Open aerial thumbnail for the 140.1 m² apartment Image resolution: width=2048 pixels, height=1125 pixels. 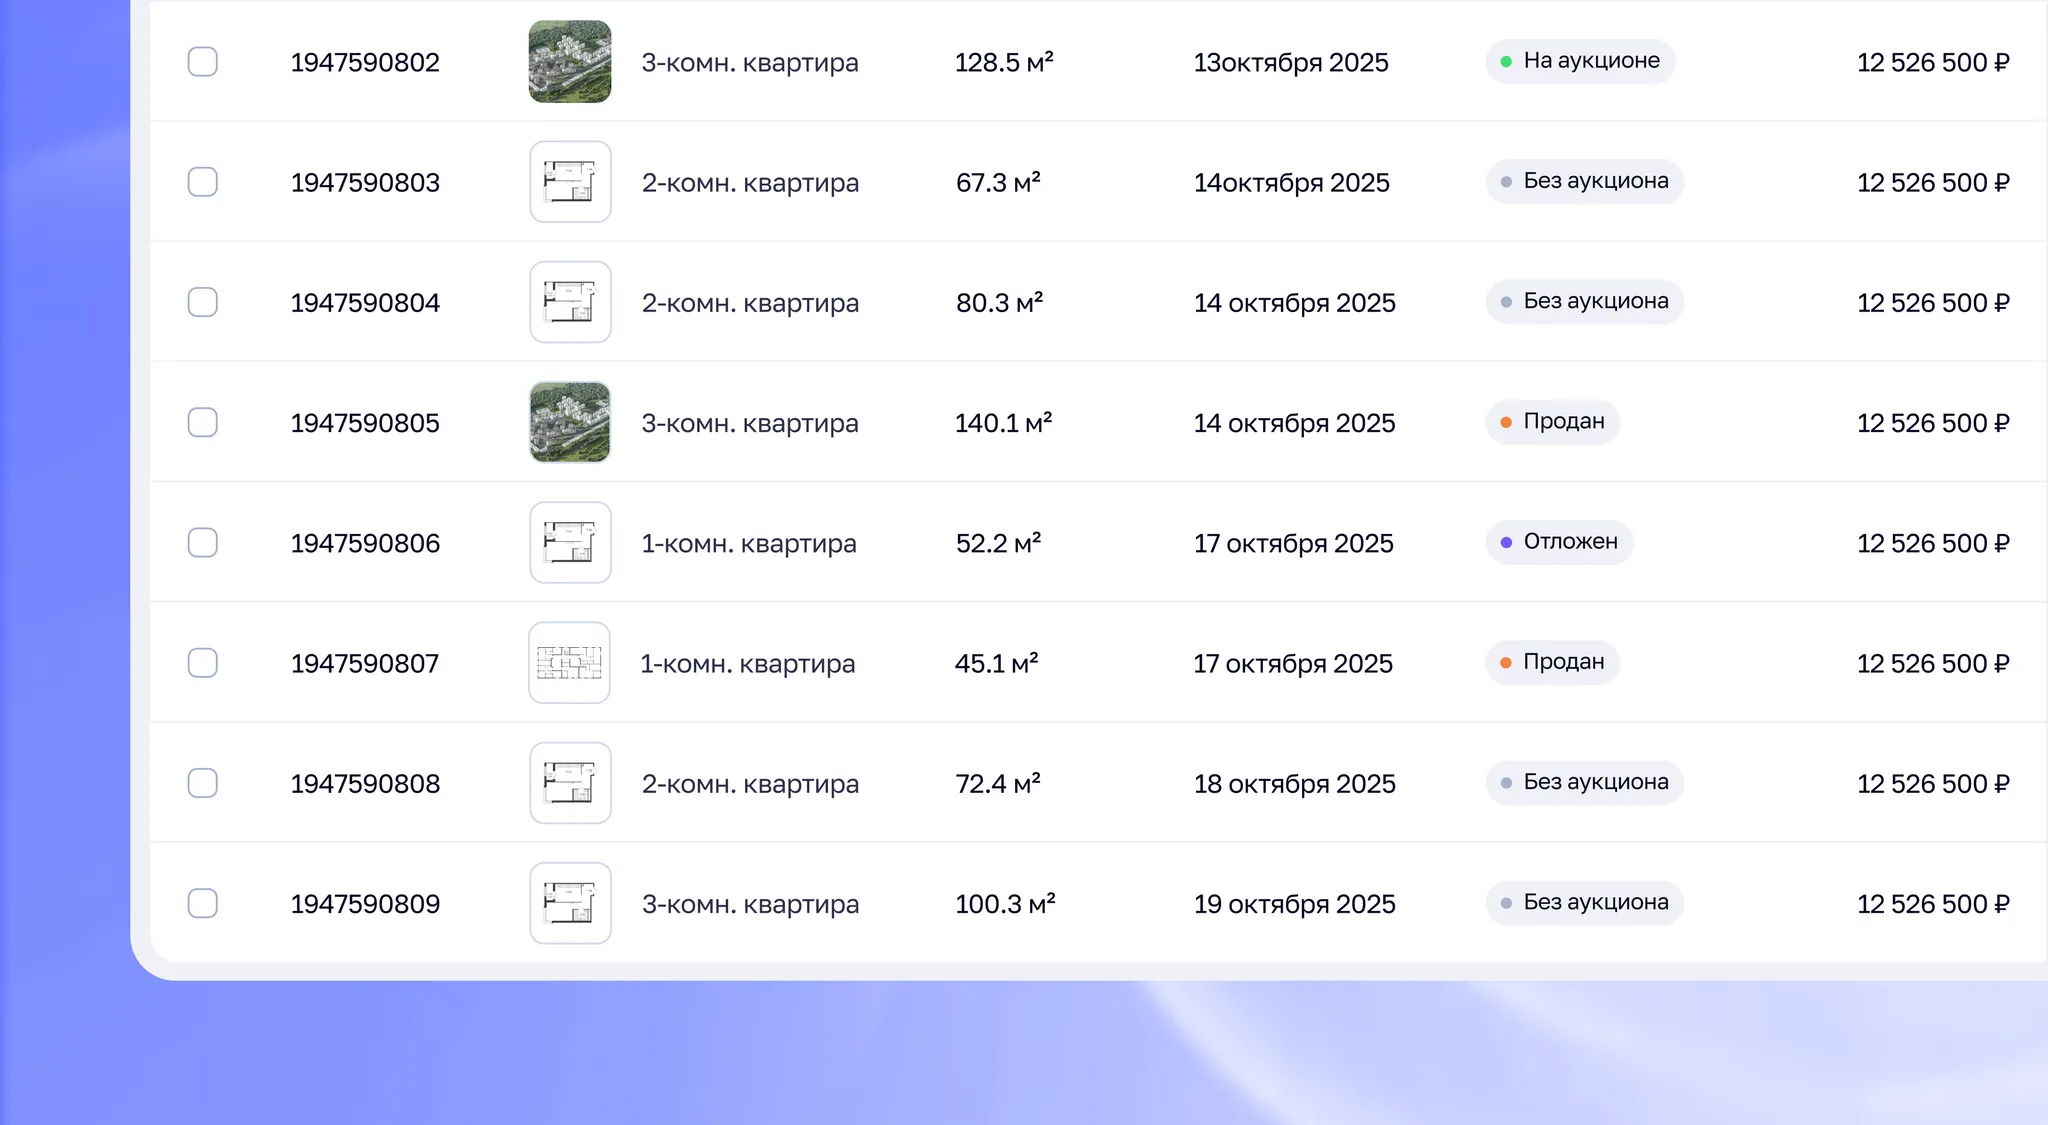[x=570, y=422]
